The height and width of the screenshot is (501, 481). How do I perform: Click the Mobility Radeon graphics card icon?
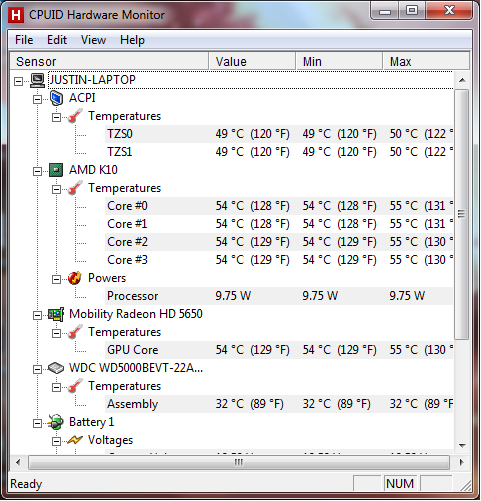point(56,314)
